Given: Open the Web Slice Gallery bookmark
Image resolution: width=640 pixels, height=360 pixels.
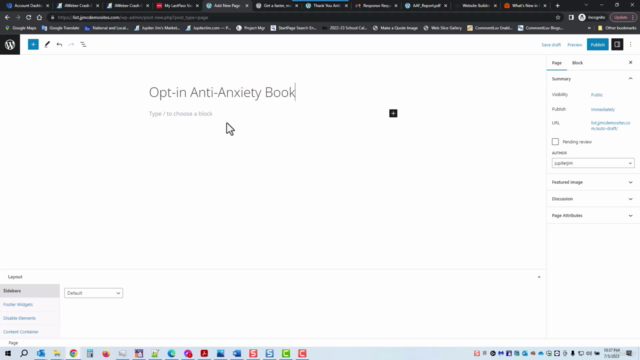Looking at the screenshot, I should tap(442, 28).
